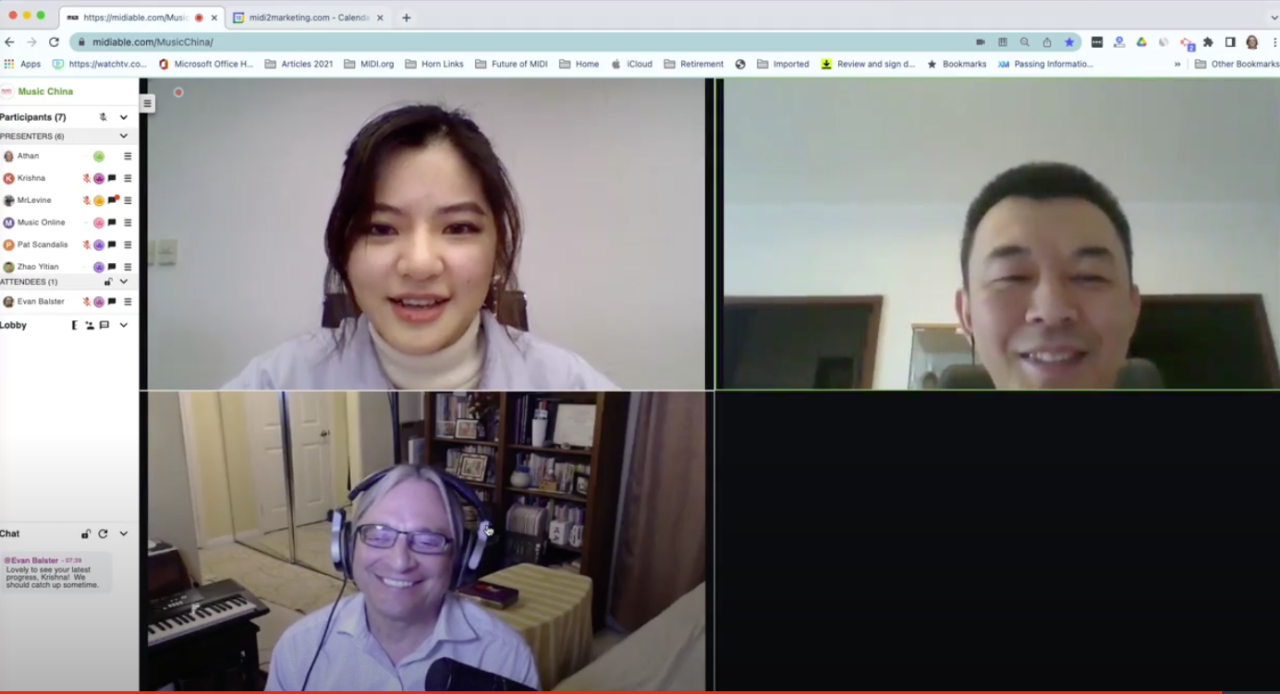Viewport: 1280px width, 694px height.
Task: Switch to the midi2marketing.com Calendar tab
Action: click(x=303, y=17)
